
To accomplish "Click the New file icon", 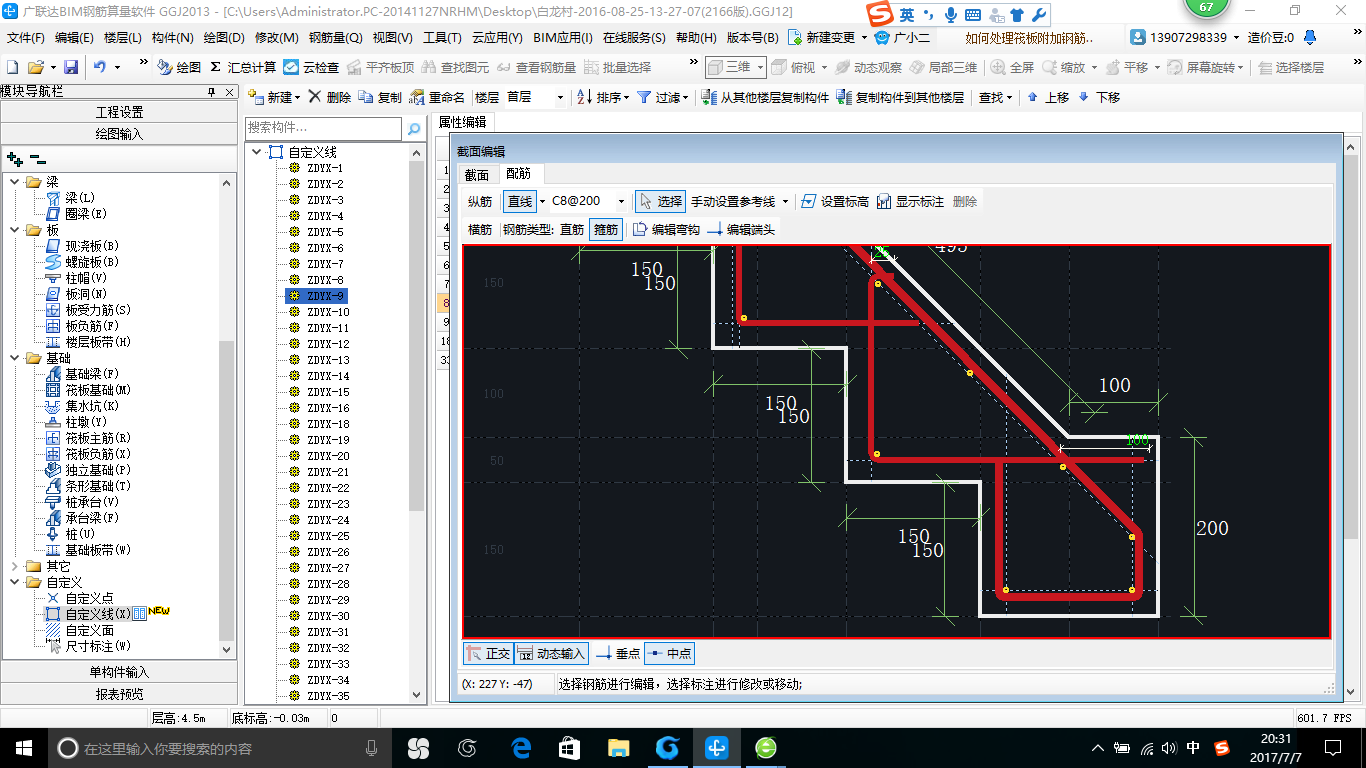I will [x=12, y=67].
